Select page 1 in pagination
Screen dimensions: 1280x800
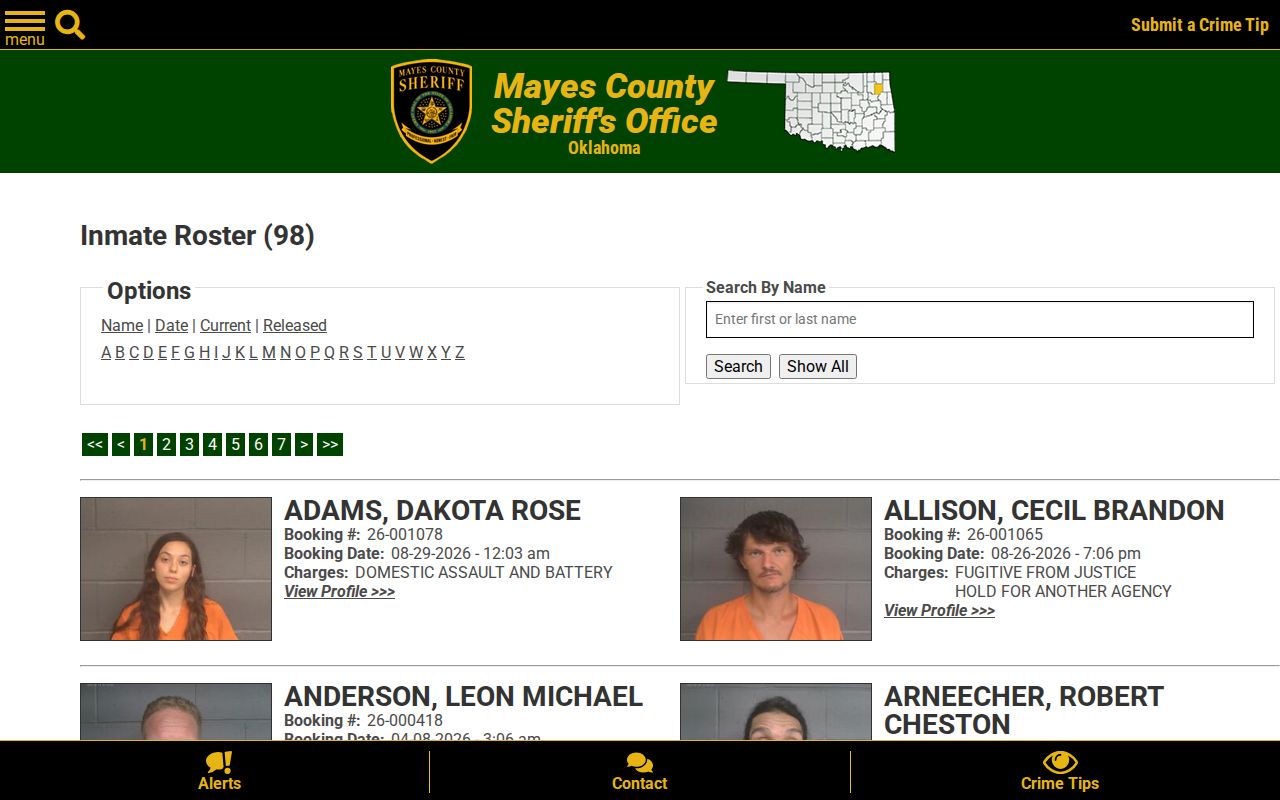pyautogui.click(x=144, y=444)
